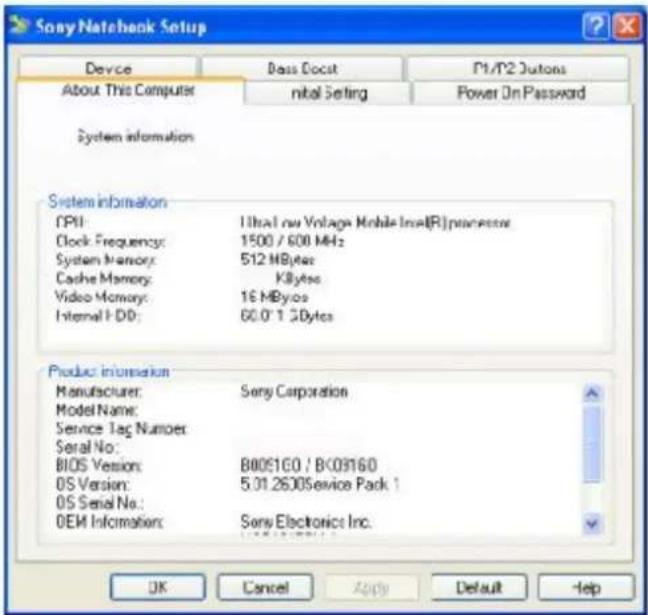Image resolution: width=648 pixels, height=615 pixels.
Task: Click the Sony Corporation value
Action: point(294,391)
